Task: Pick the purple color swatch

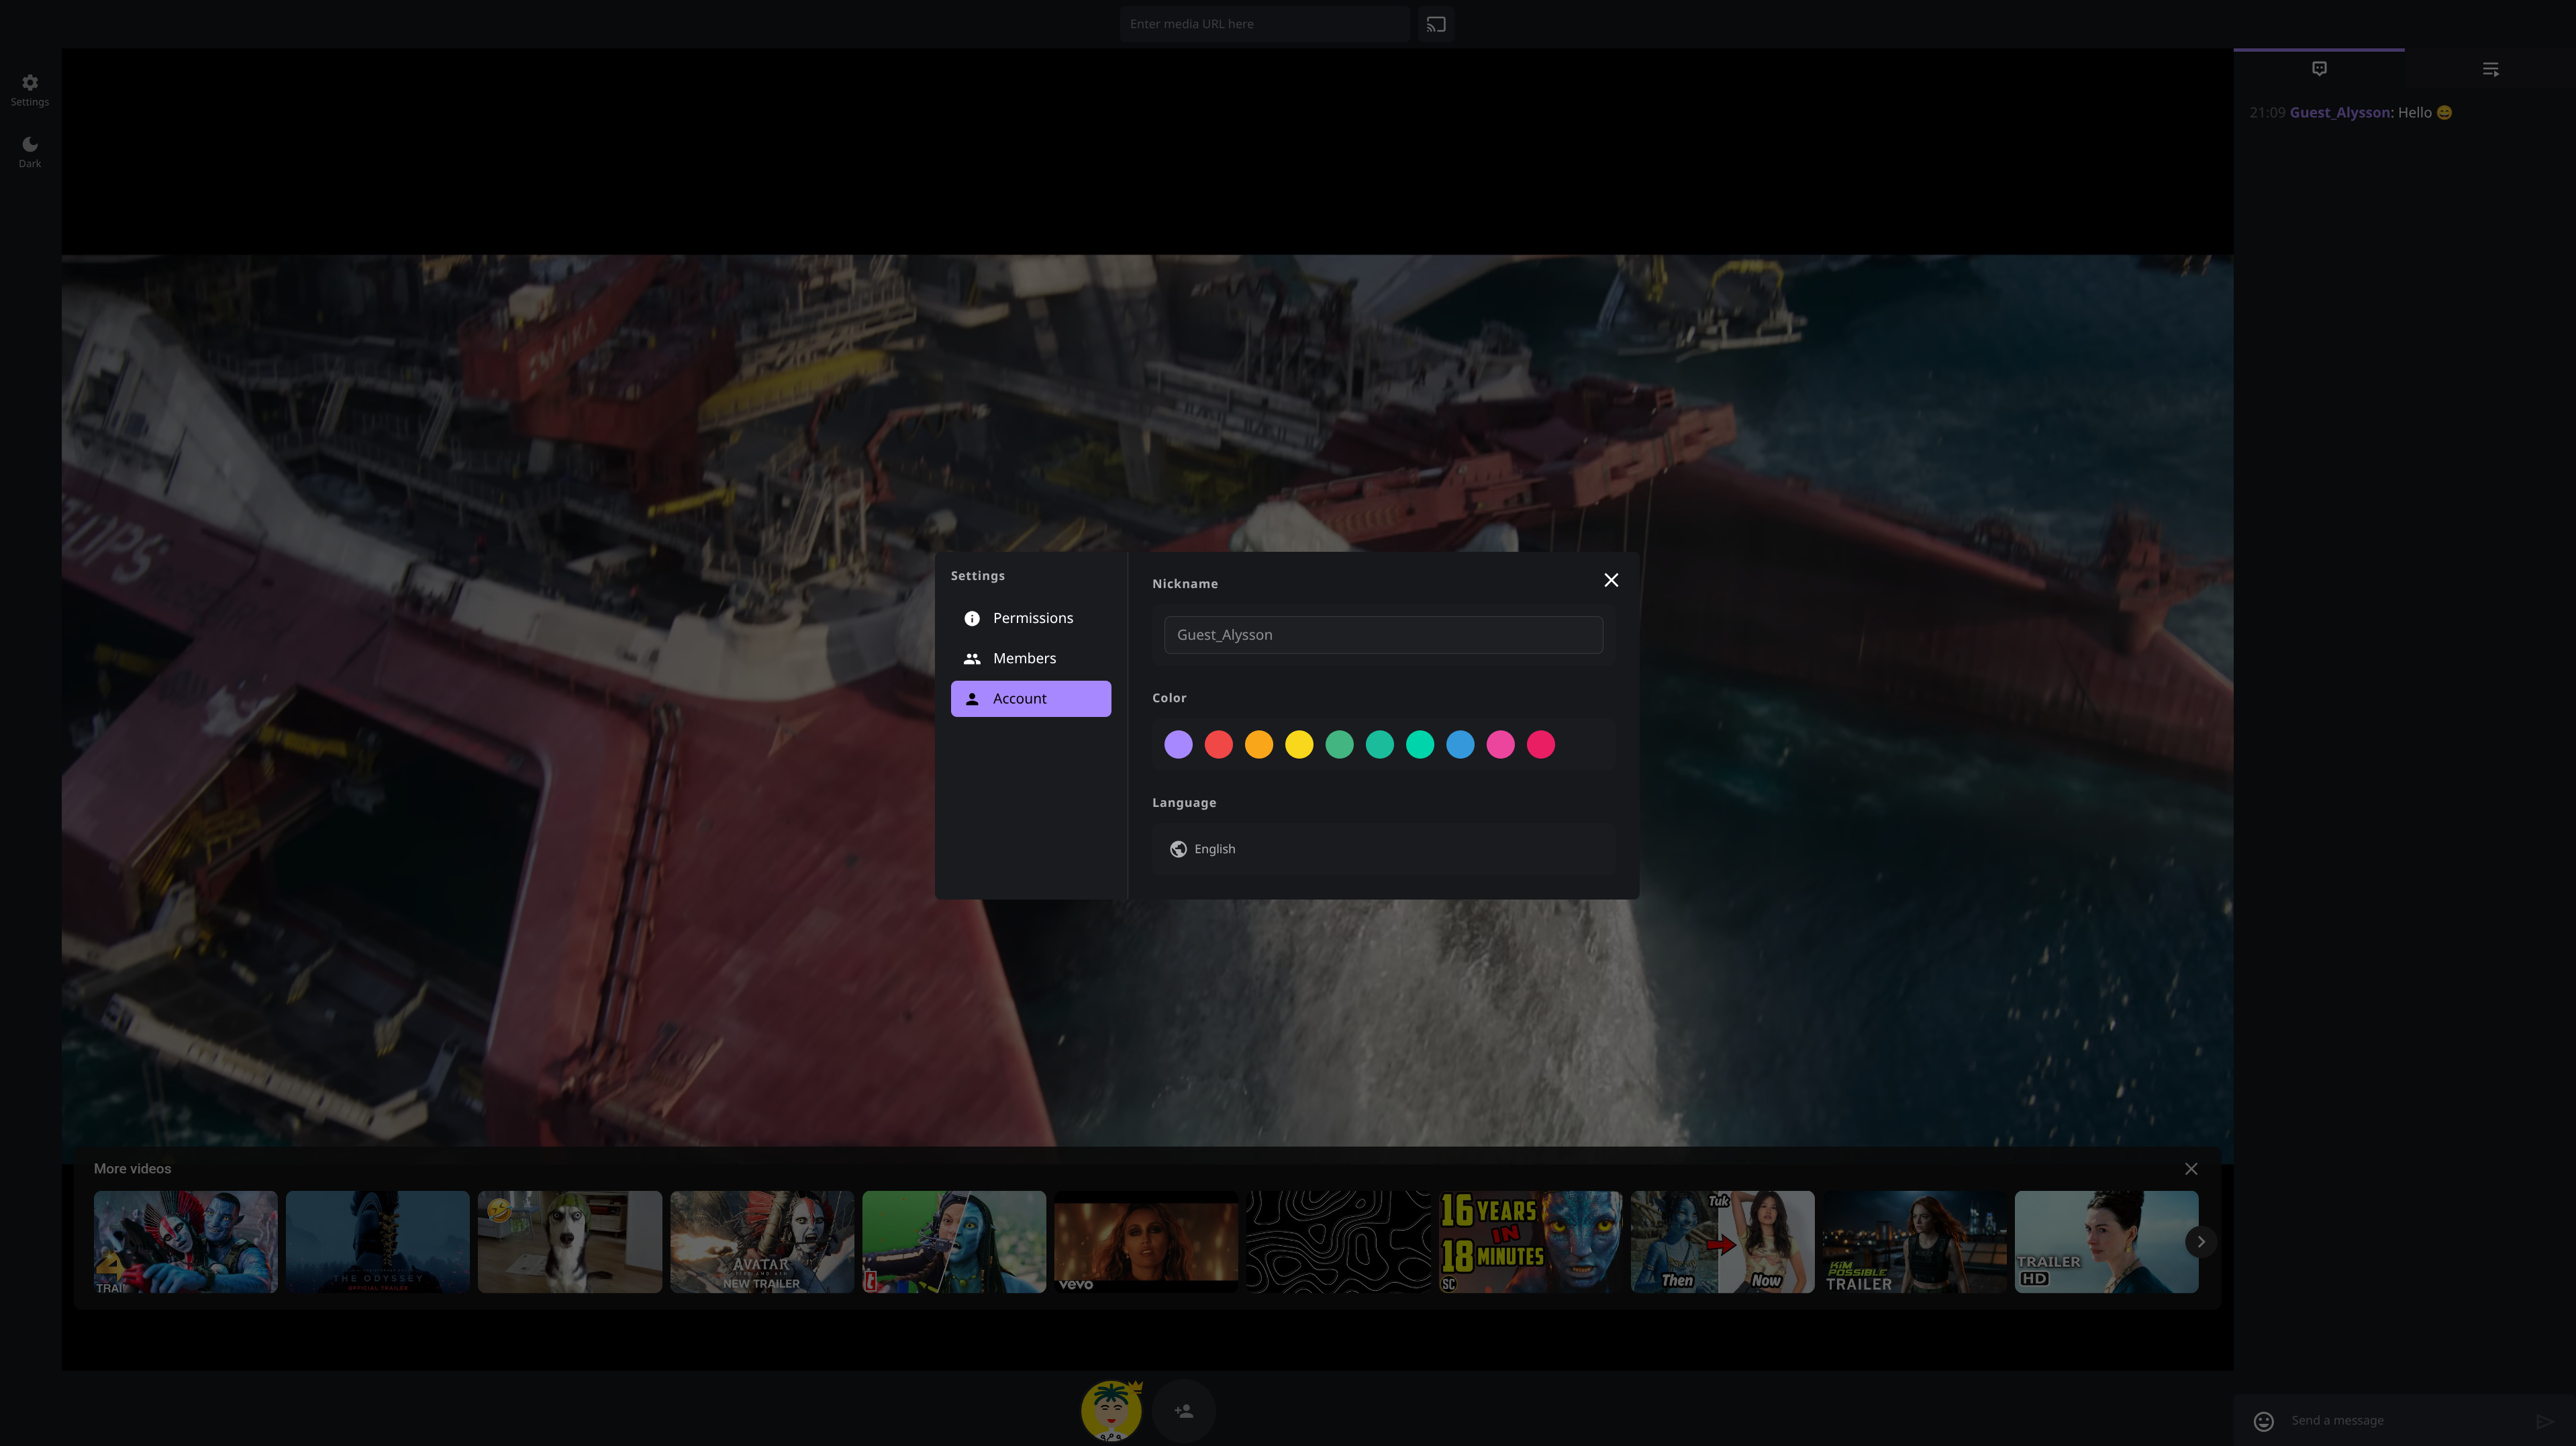Action: pyautogui.click(x=1178, y=744)
